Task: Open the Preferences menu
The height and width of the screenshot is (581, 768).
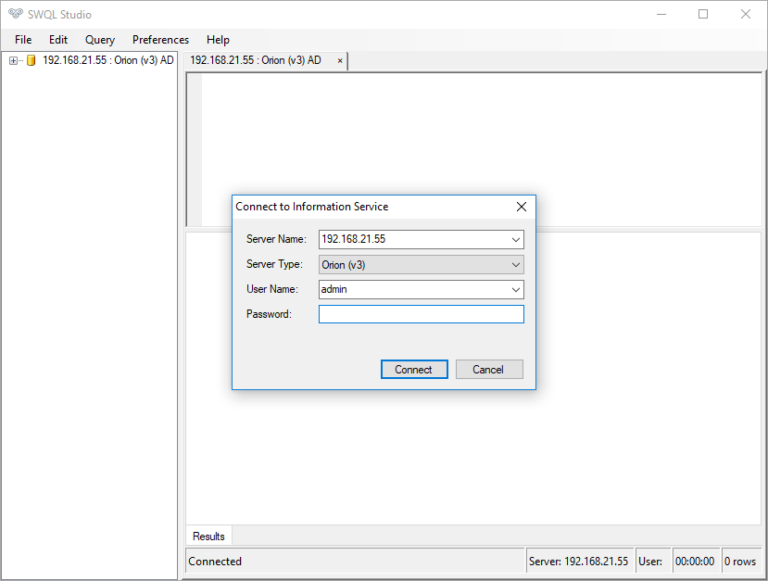Action: 160,40
